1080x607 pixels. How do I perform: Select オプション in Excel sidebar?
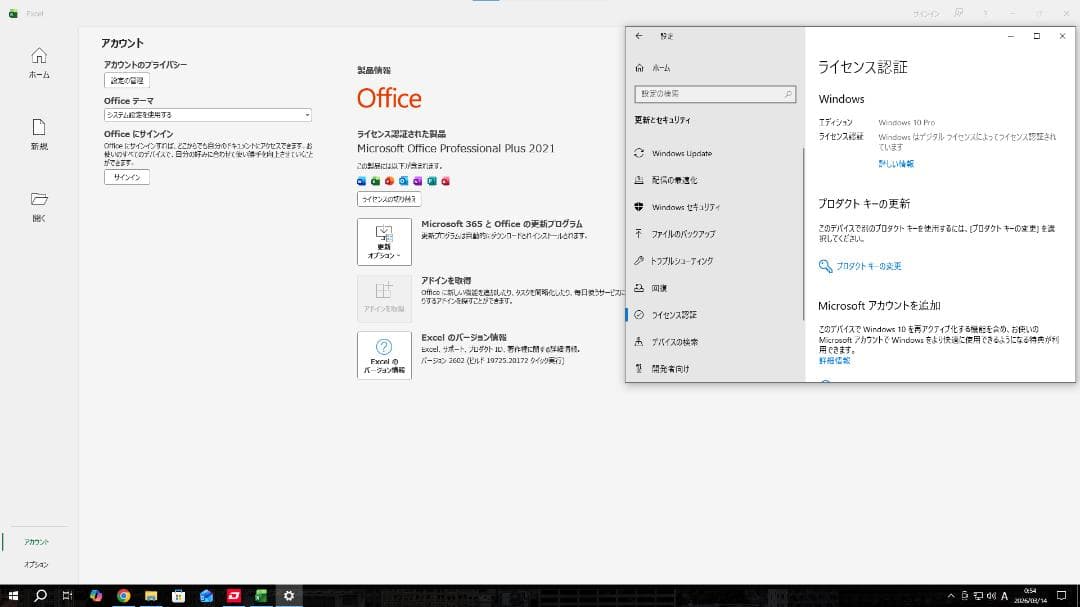tap(37, 564)
